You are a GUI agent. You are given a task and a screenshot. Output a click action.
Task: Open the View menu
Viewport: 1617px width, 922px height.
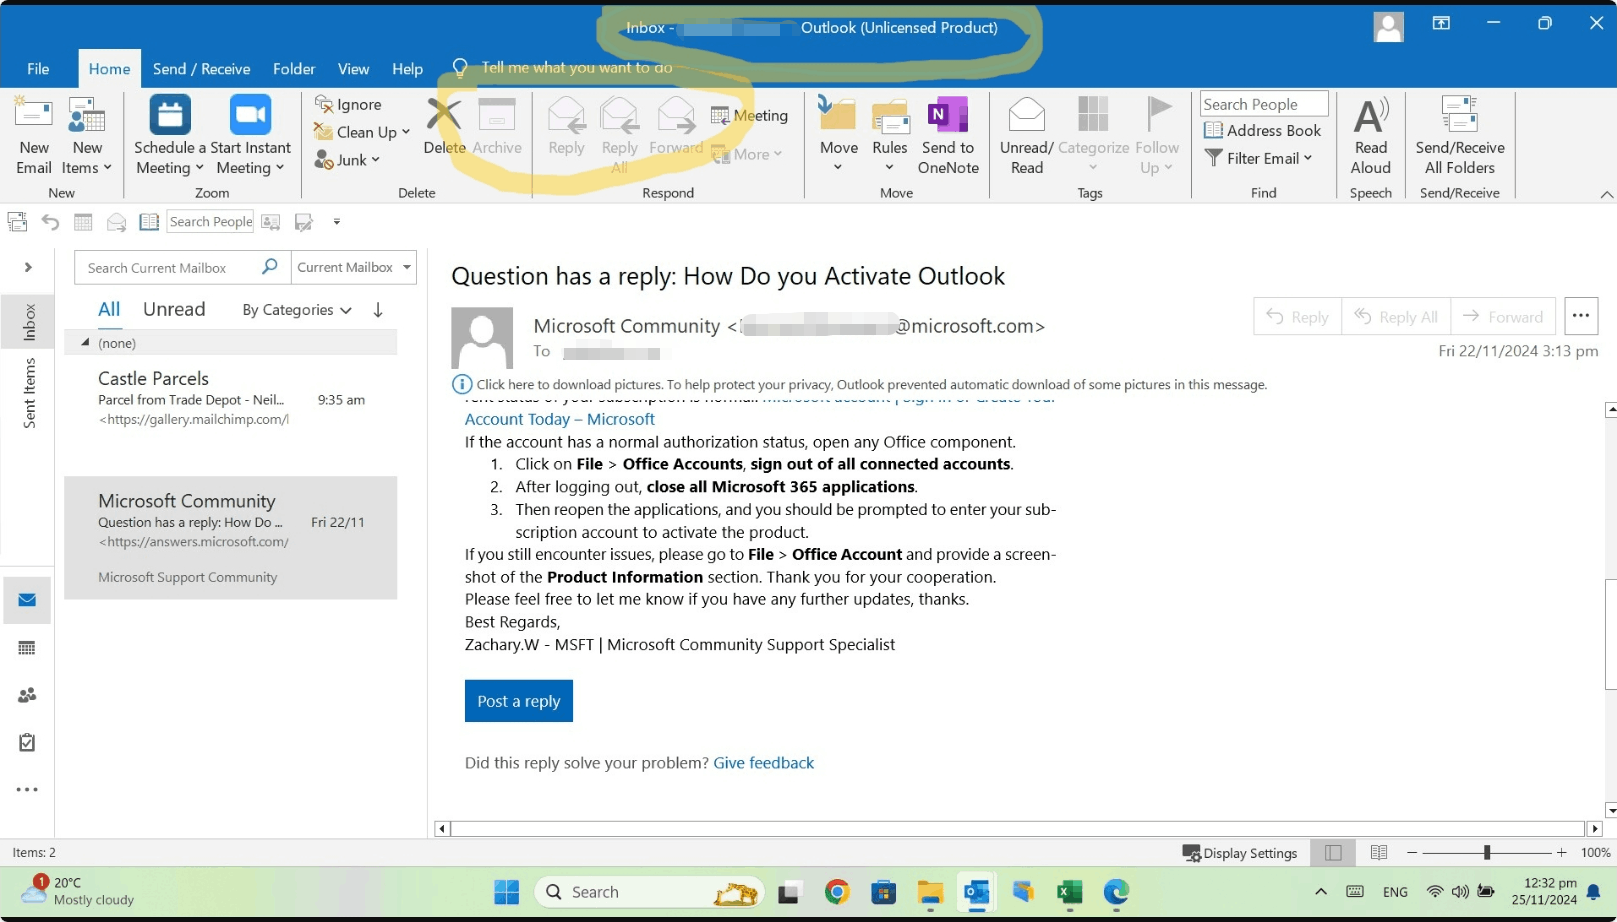(353, 68)
